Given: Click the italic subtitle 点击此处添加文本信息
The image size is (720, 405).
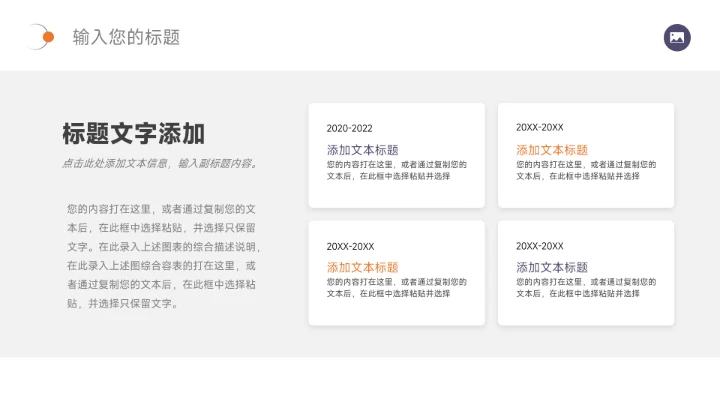Looking at the screenshot, I should (160, 163).
